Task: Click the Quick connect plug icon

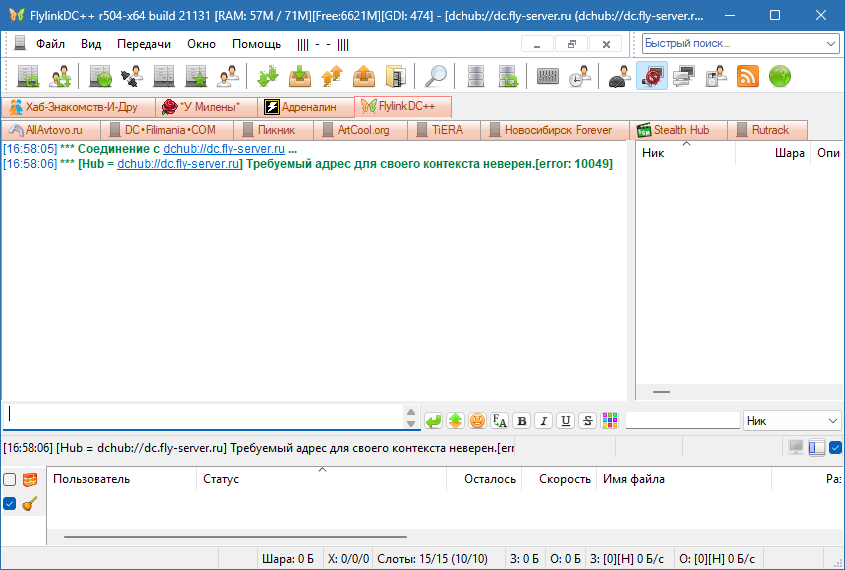Action: 132,76
